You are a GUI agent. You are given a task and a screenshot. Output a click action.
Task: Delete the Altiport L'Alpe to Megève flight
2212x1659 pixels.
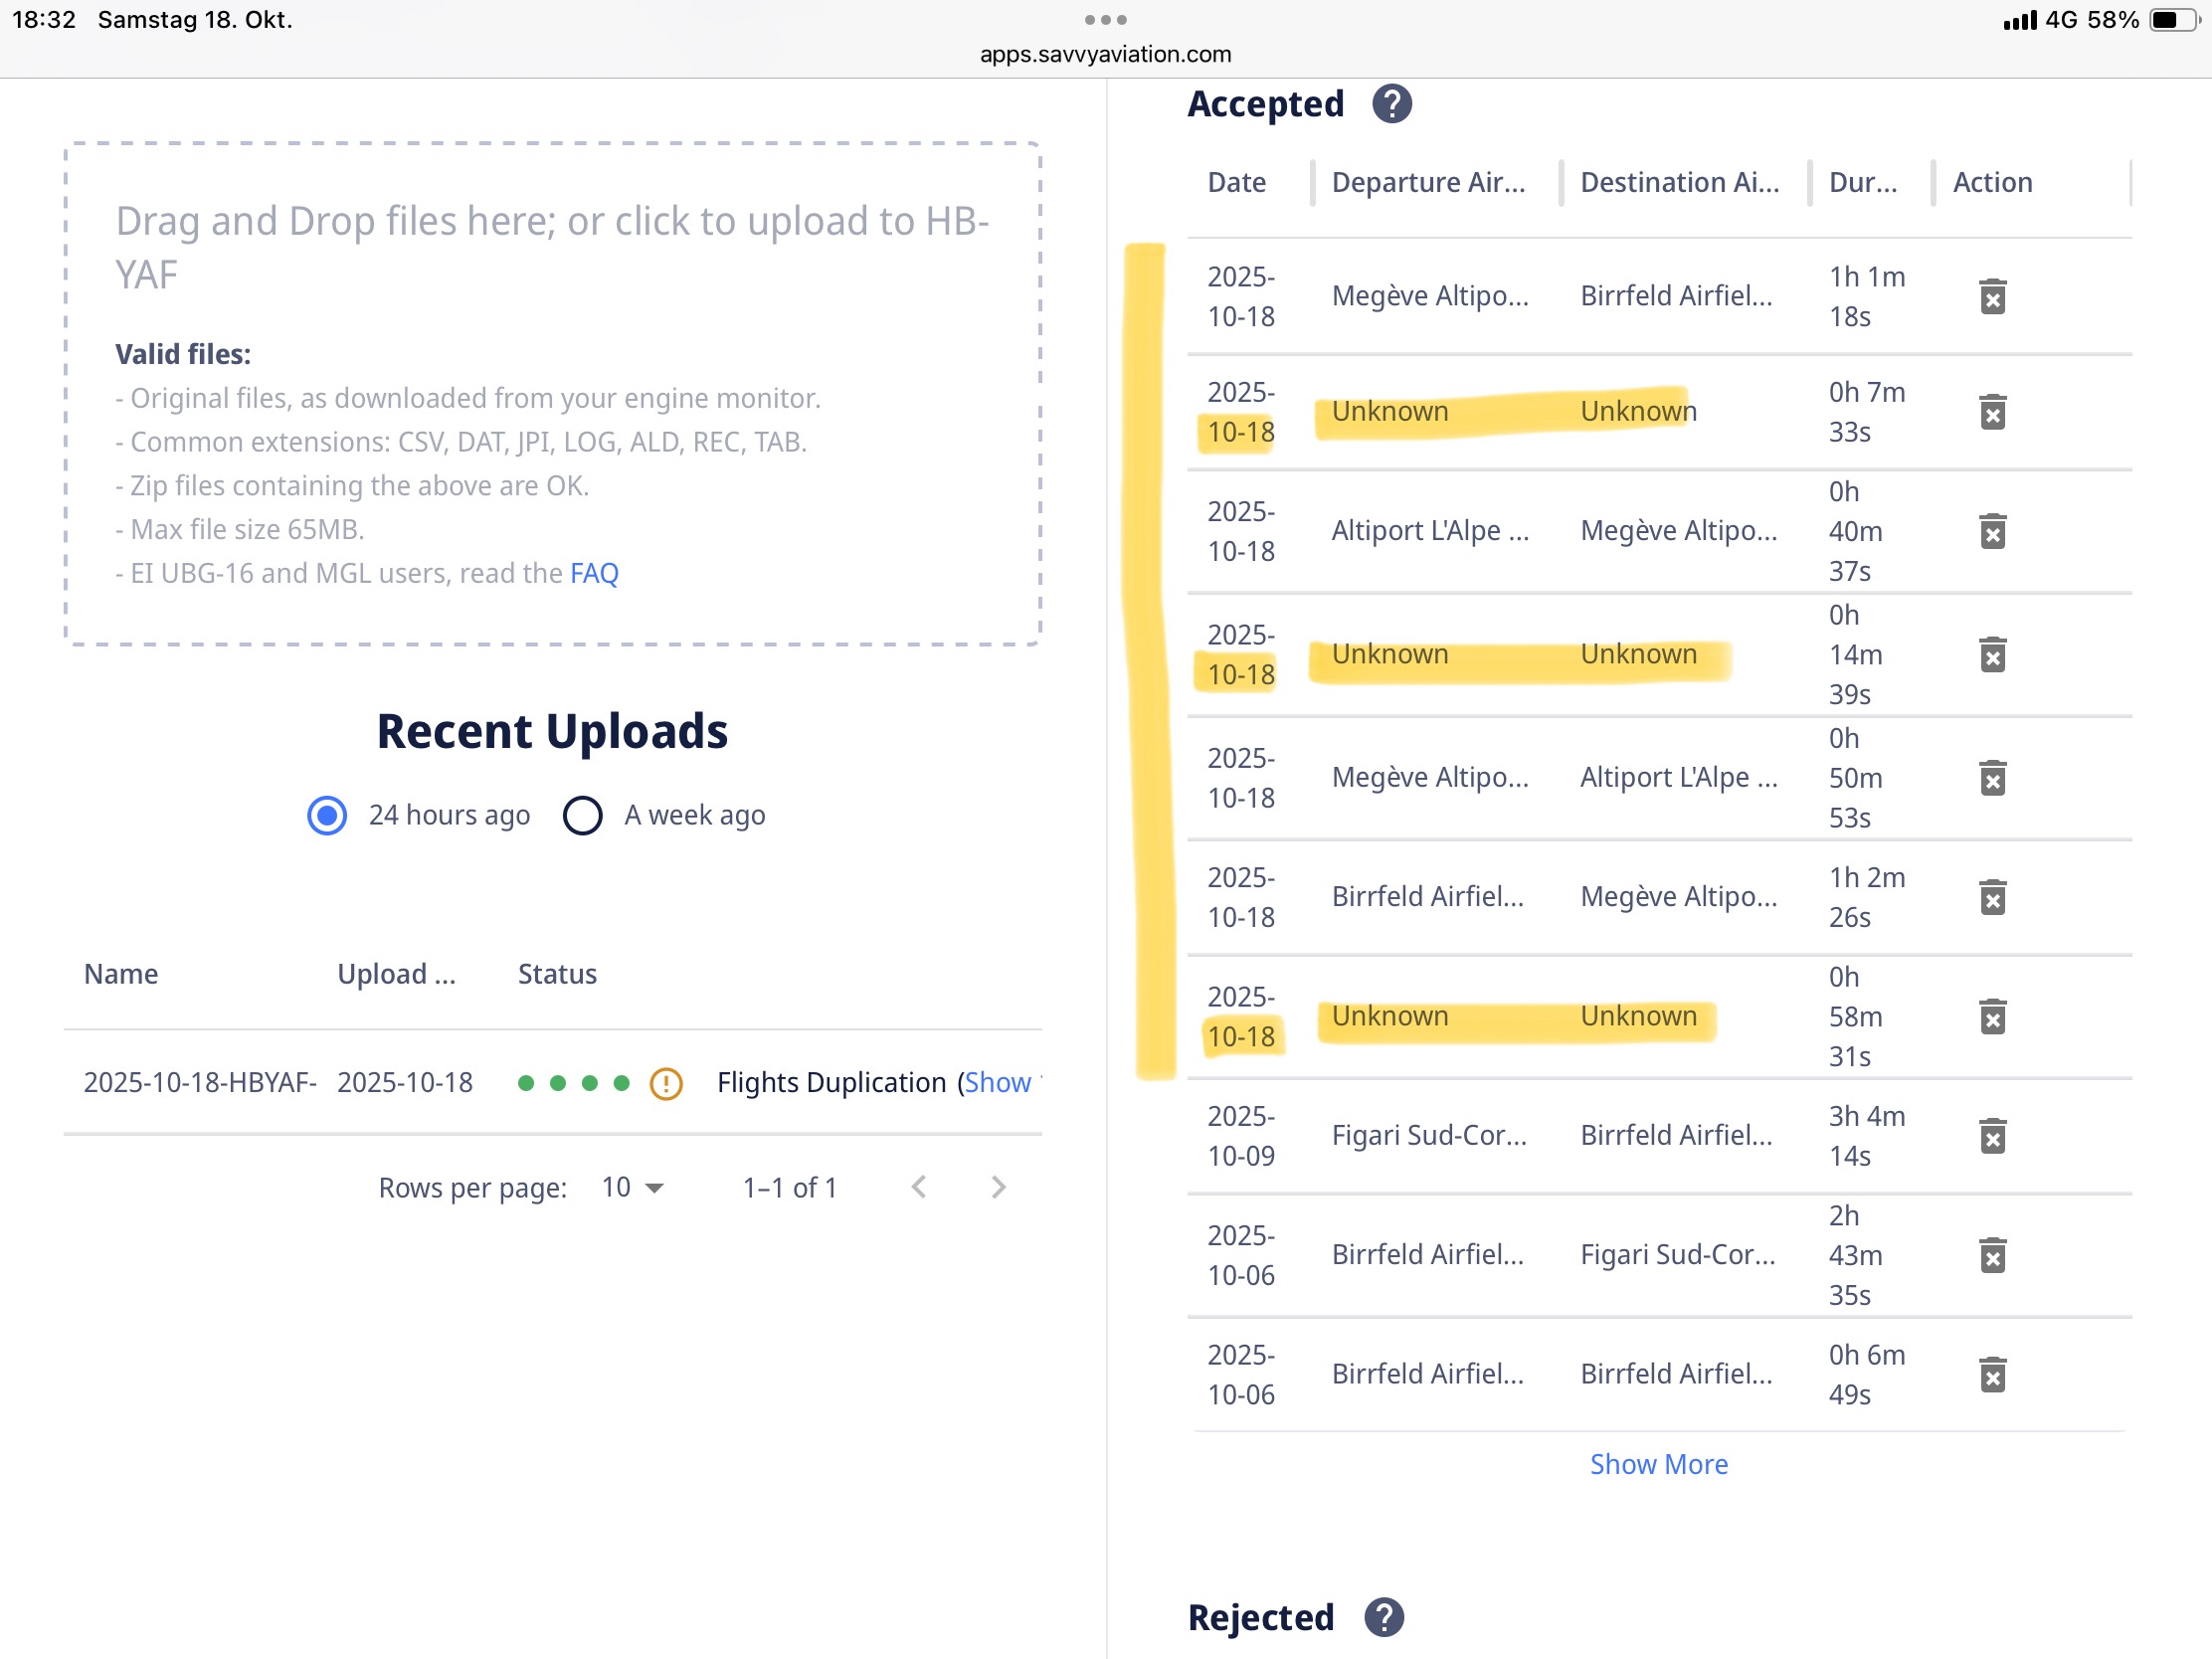[1992, 531]
